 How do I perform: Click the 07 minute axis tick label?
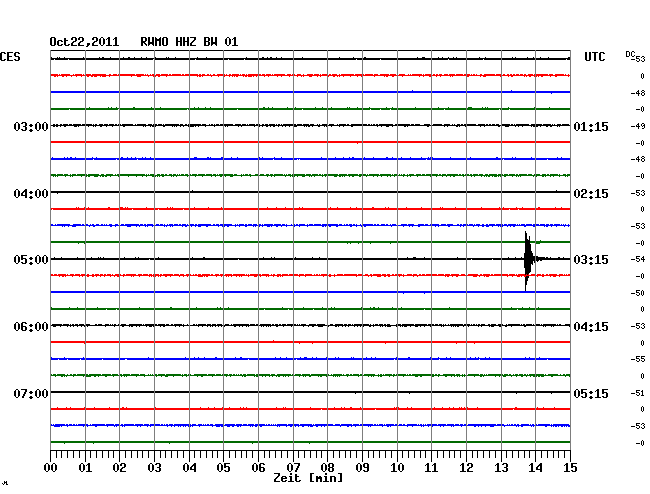click(x=293, y=468)
